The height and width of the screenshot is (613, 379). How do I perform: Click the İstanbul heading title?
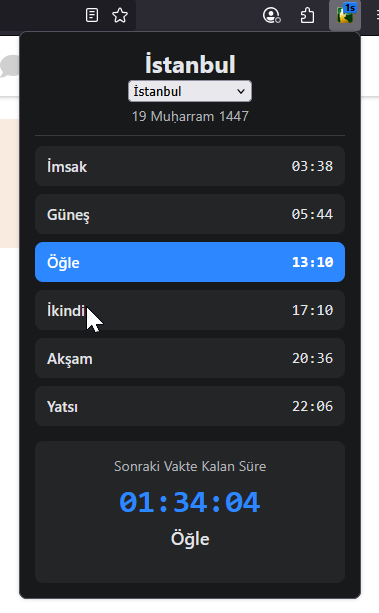point(190,64)
